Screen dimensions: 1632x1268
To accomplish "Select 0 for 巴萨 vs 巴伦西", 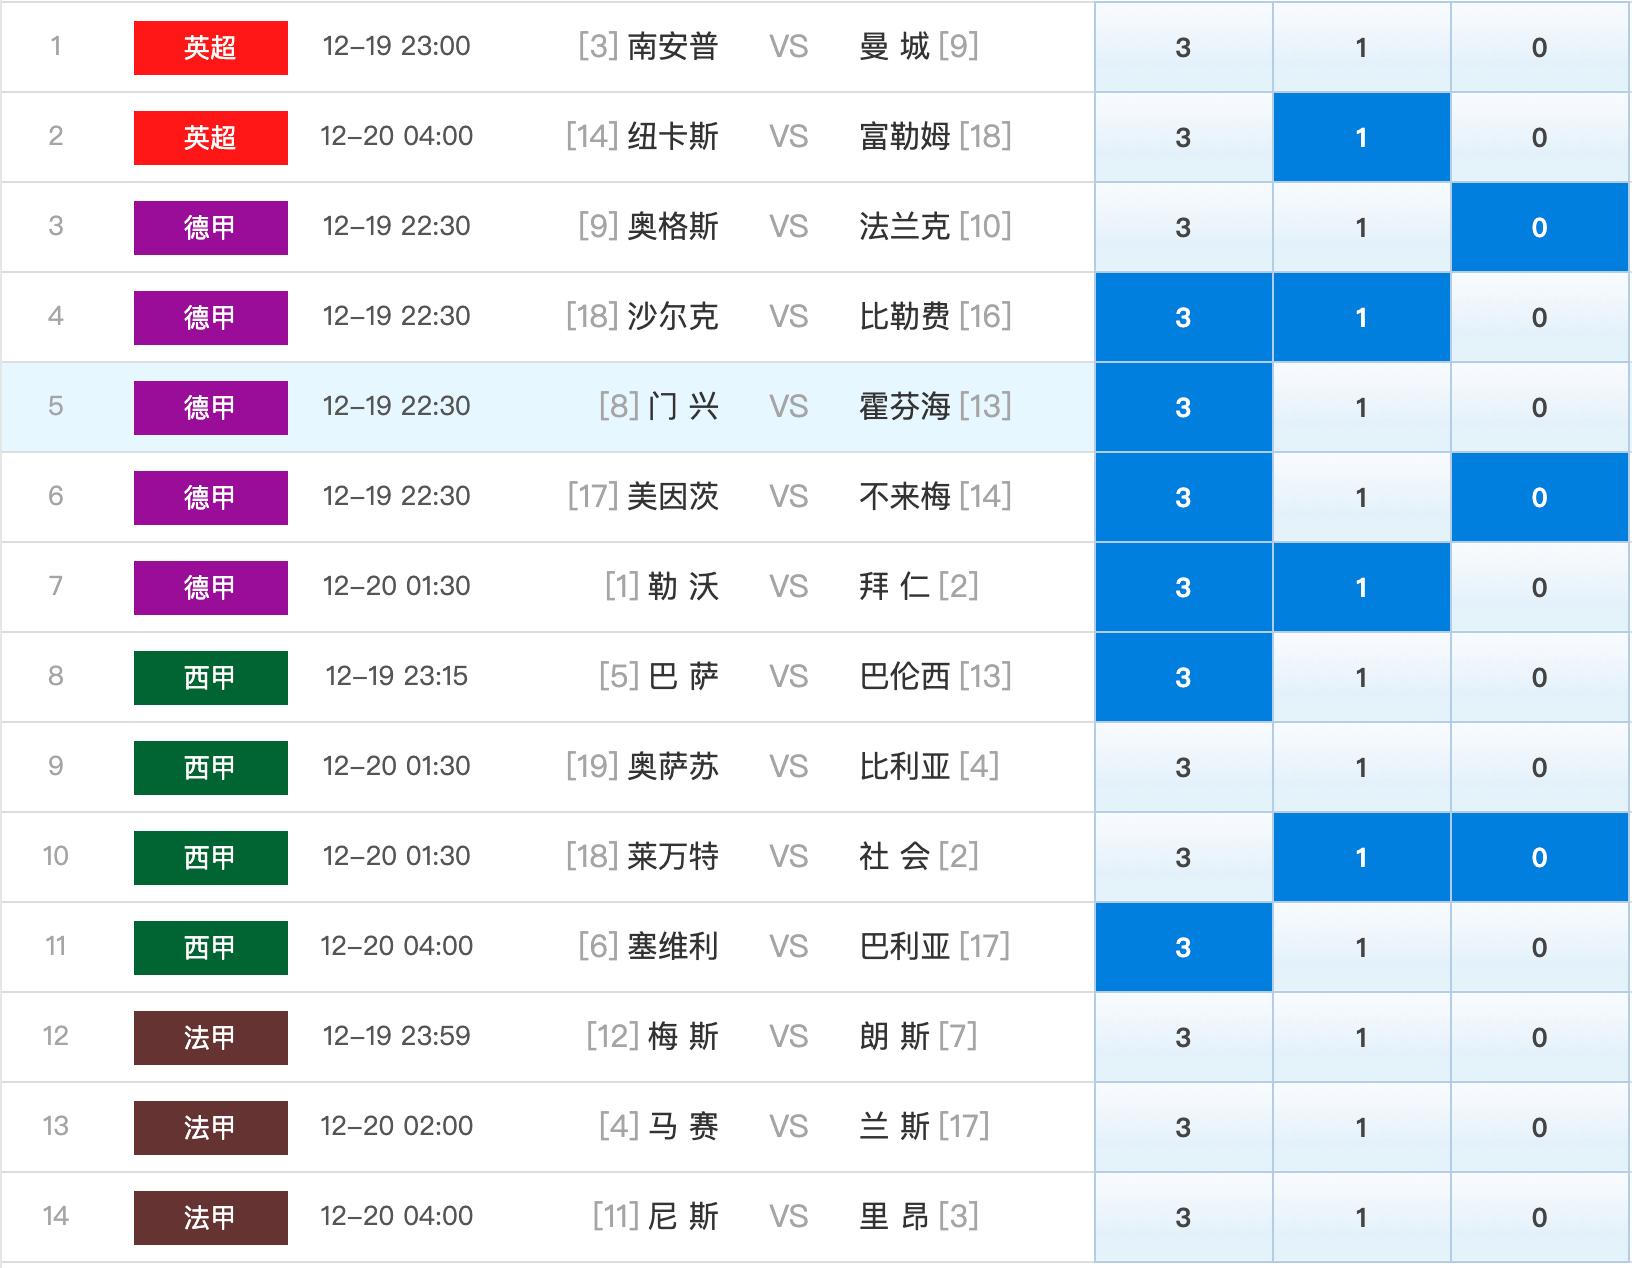I will pos(1540,677).
